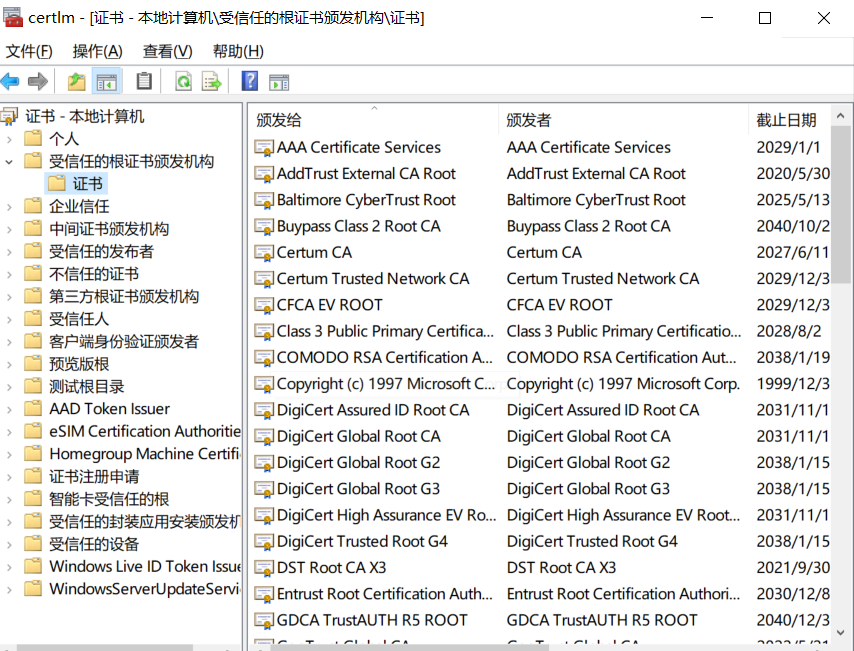
Task: Click certificate icon beside CFCA EV ROOT
Action: 264,305
